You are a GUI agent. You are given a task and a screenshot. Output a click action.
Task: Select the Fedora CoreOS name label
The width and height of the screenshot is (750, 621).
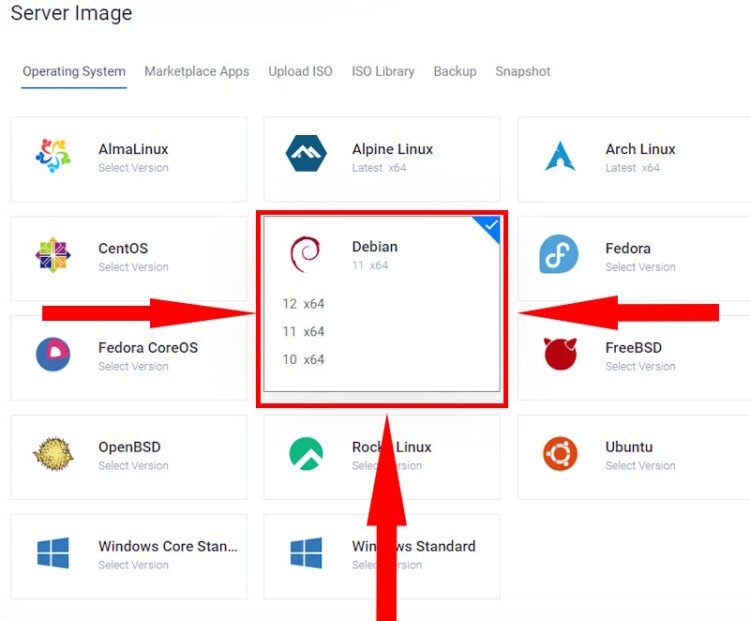click(148, 348)
